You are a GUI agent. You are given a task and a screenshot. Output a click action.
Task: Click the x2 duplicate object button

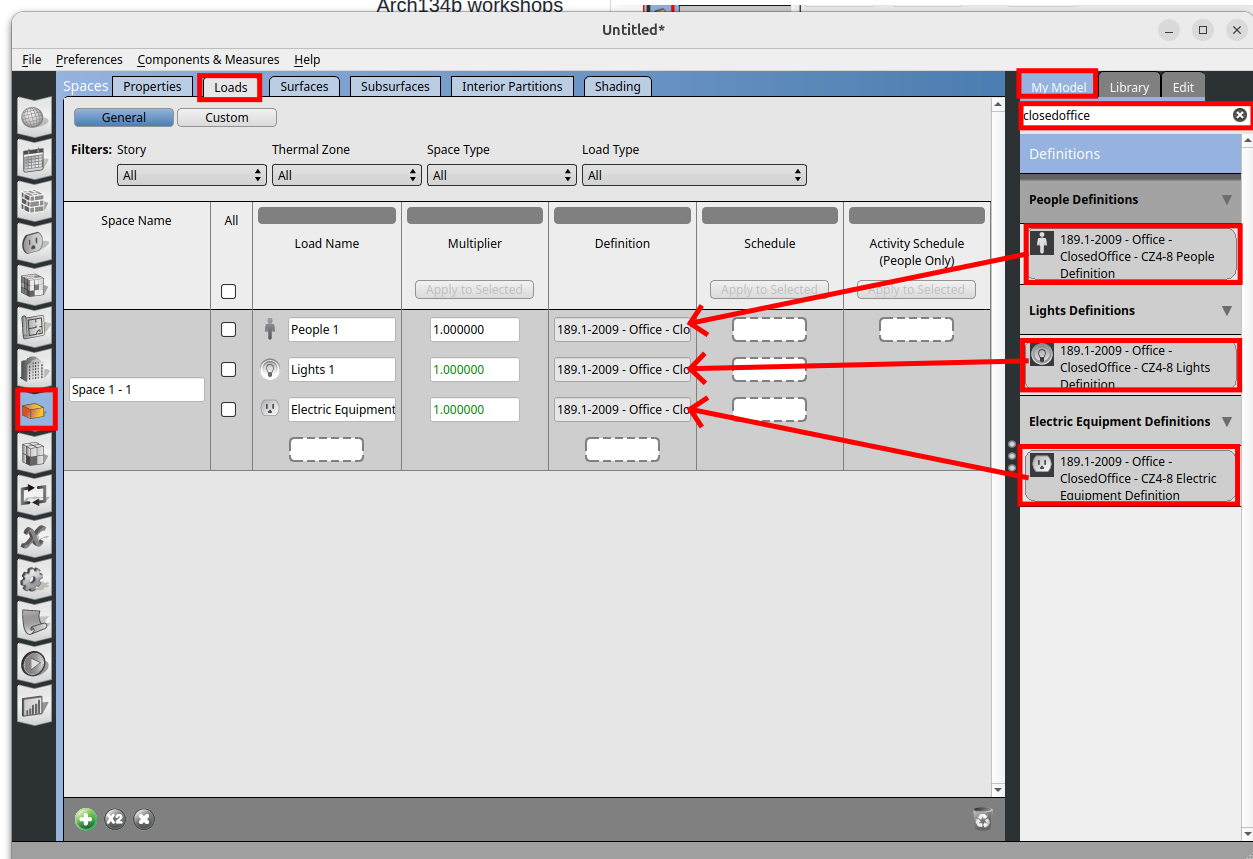point(115,819)
